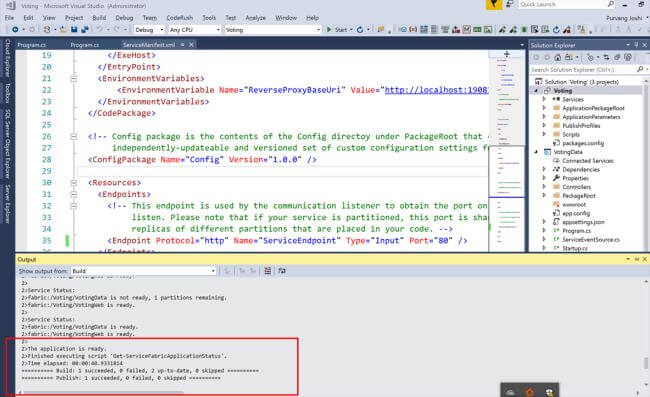
Task: Open the File menu
Action: 9,18
